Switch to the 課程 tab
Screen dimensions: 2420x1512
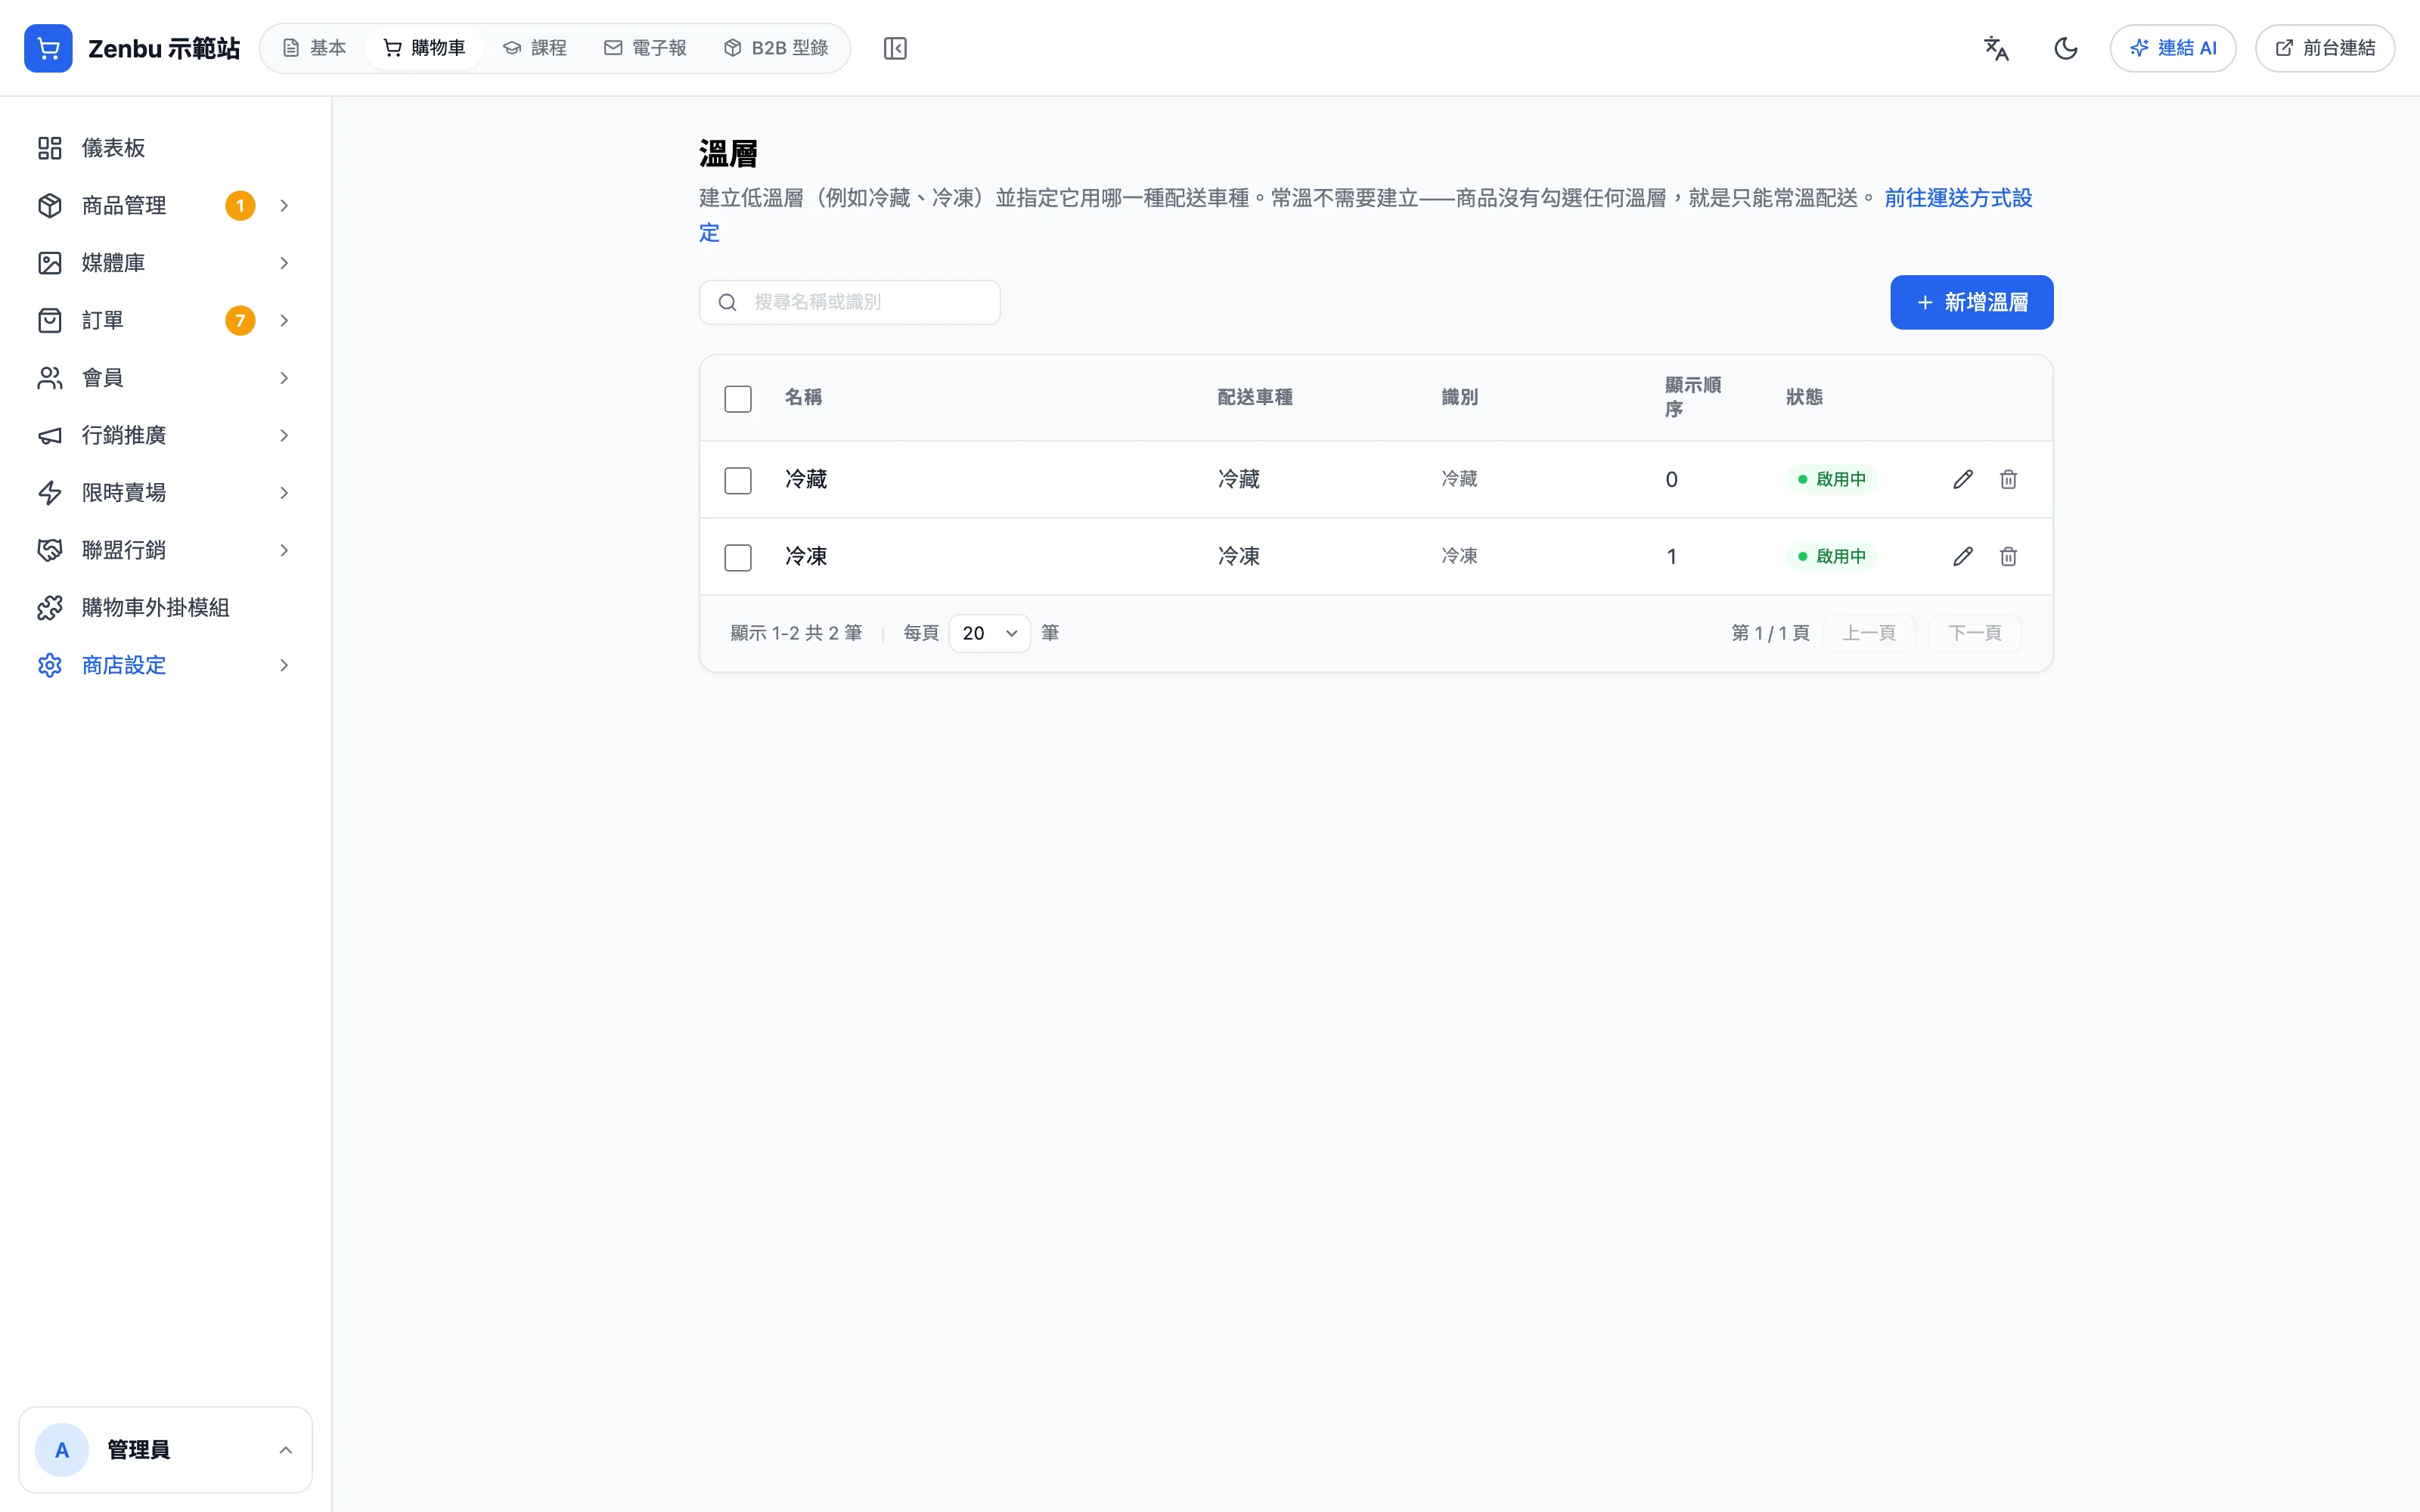[x=535, y=48]
